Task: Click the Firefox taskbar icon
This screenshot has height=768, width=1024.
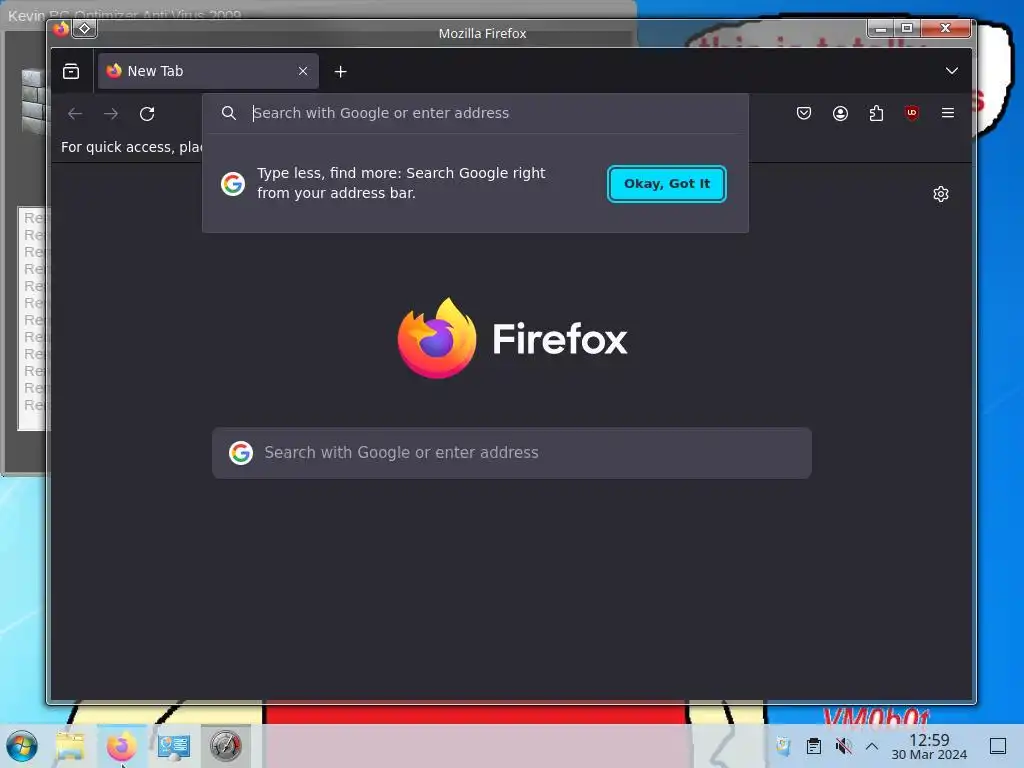Action: click(x=121, y=746)
